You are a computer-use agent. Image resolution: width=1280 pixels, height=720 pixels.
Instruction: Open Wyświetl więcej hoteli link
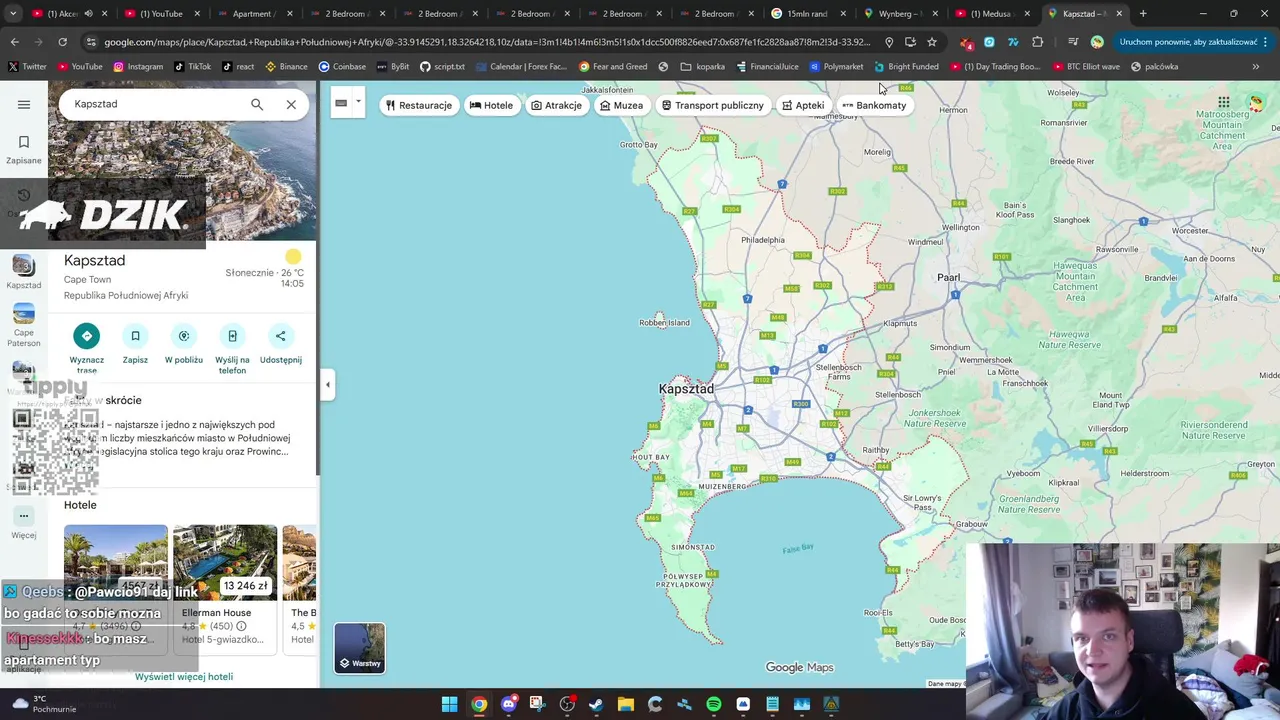pyautogui.click(x=184, y=677)
